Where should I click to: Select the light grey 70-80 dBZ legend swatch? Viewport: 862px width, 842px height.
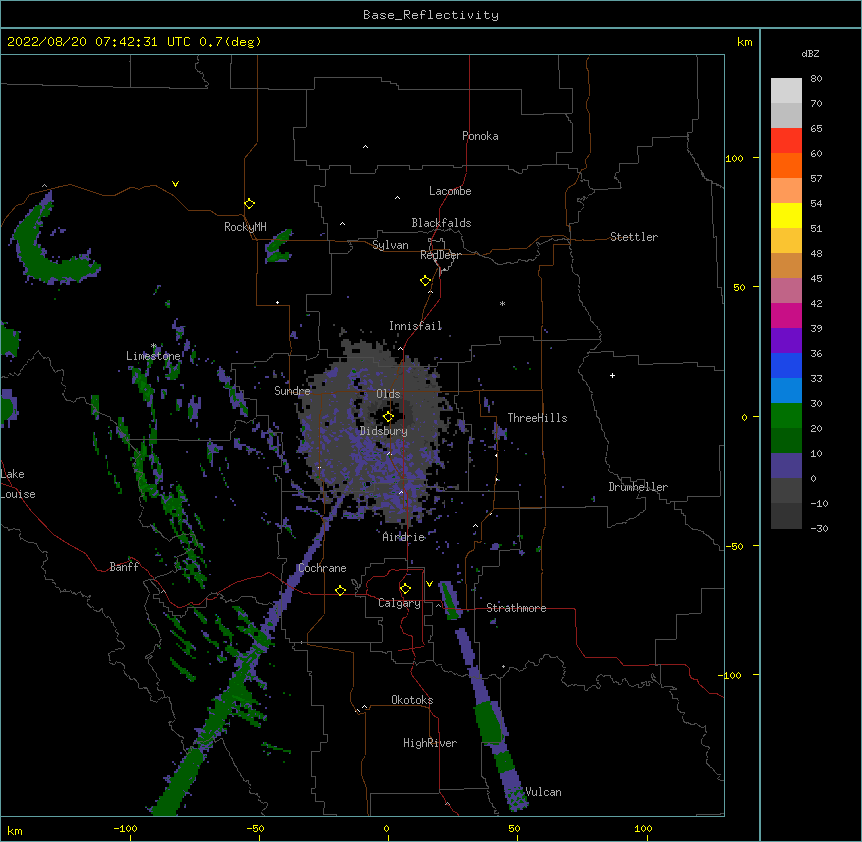[786, 91]
